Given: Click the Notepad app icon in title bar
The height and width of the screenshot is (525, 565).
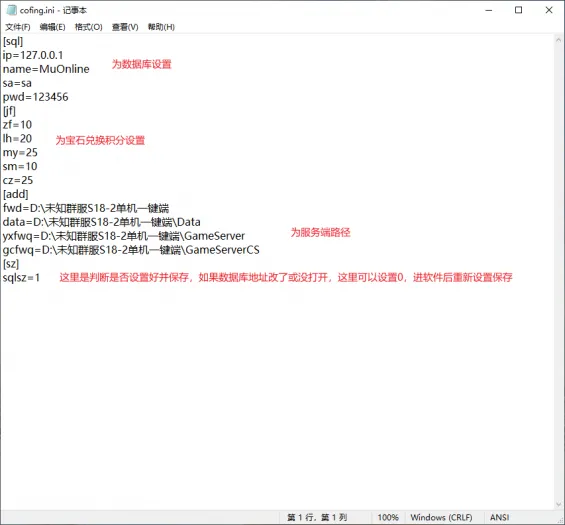Looking at the screenshot, I should pos(12,10).
